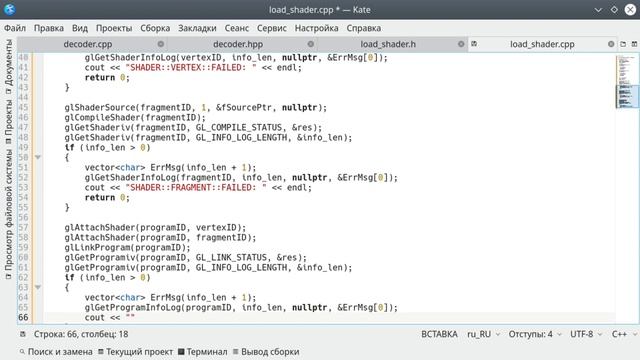Viewport: 640px width, 360px height.
Task: Click the split view icon at tab bar end
Action: [634, 44]
